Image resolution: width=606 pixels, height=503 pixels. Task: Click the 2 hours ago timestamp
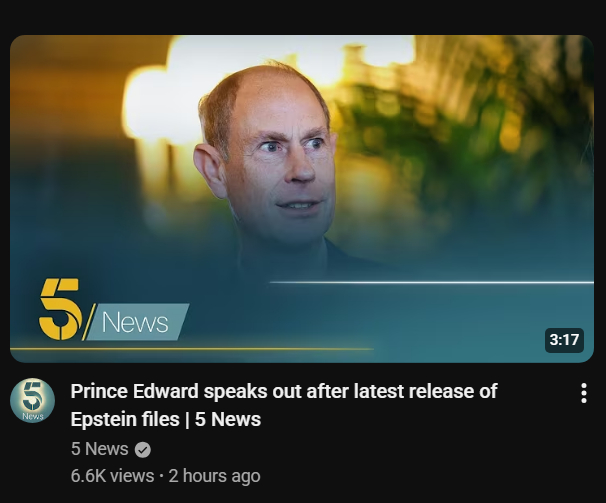point(214,476)
